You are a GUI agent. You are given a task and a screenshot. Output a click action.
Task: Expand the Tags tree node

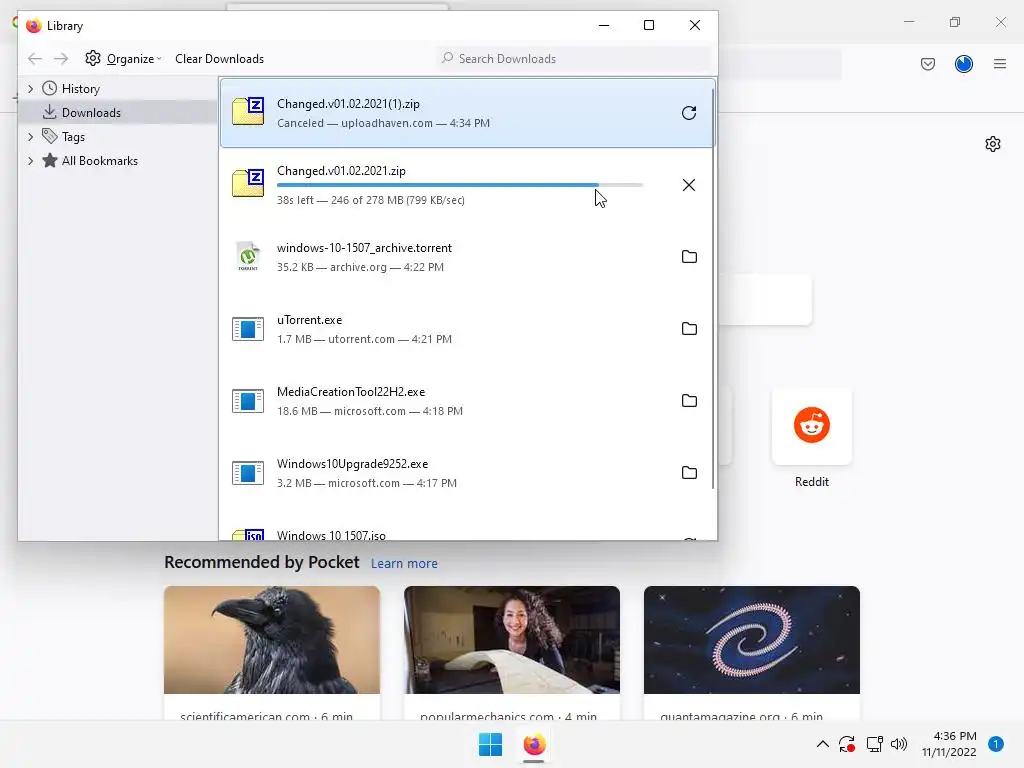(x=30, y=136)
